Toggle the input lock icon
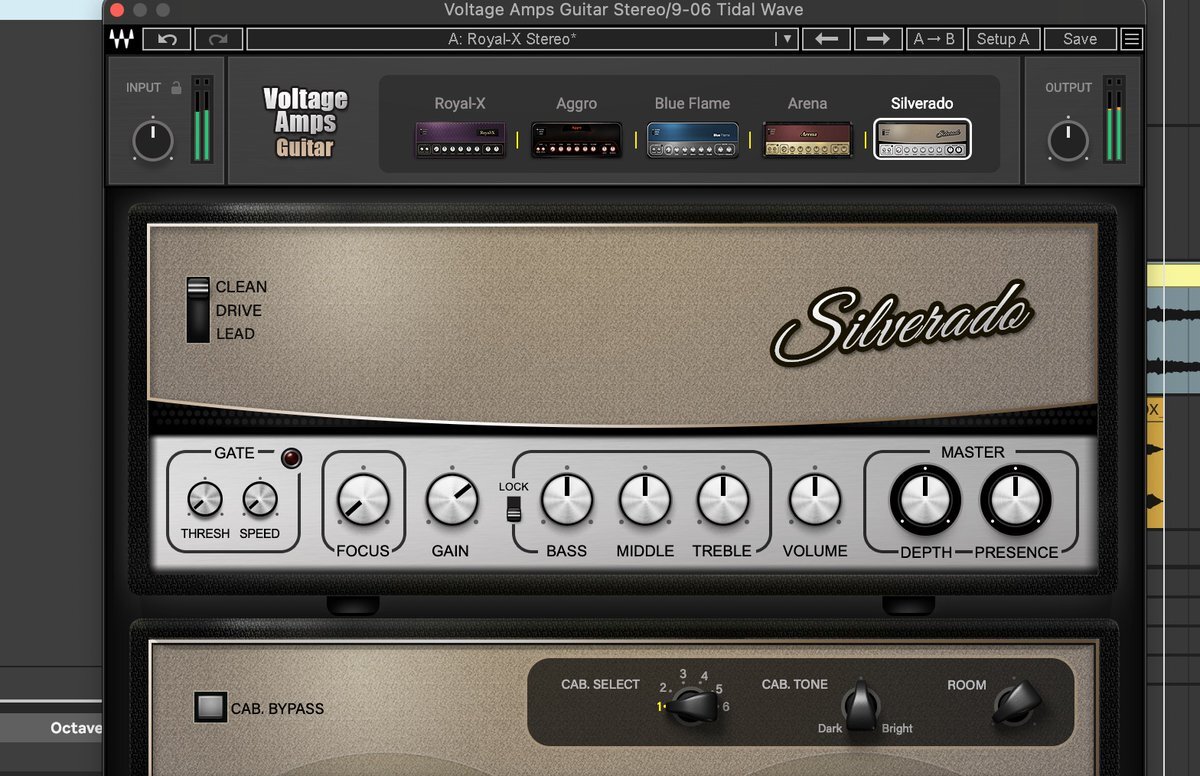 coord(176,88)
